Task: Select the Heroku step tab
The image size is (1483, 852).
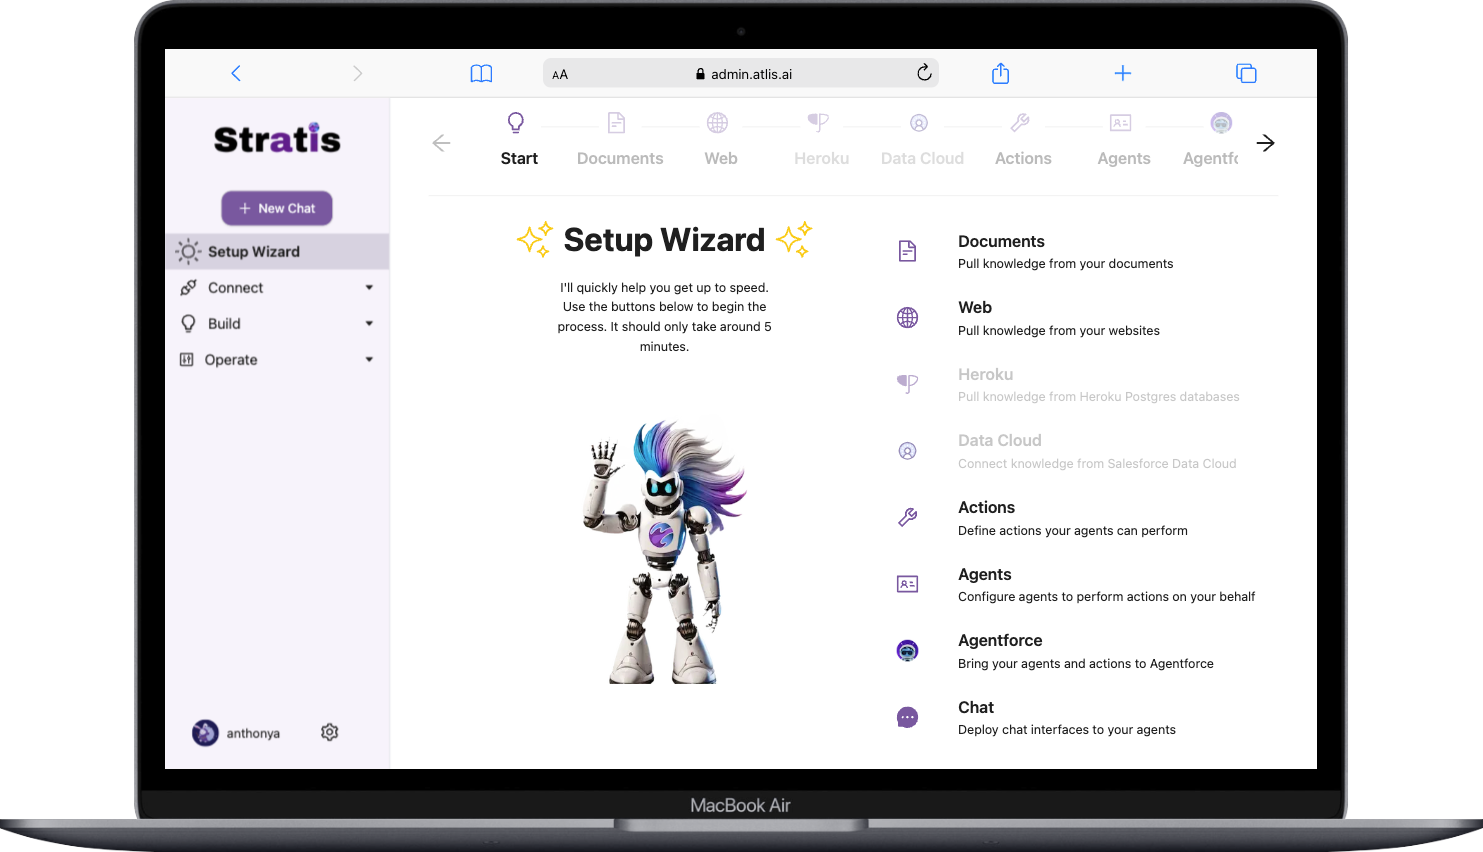Action: pos(821,141)
